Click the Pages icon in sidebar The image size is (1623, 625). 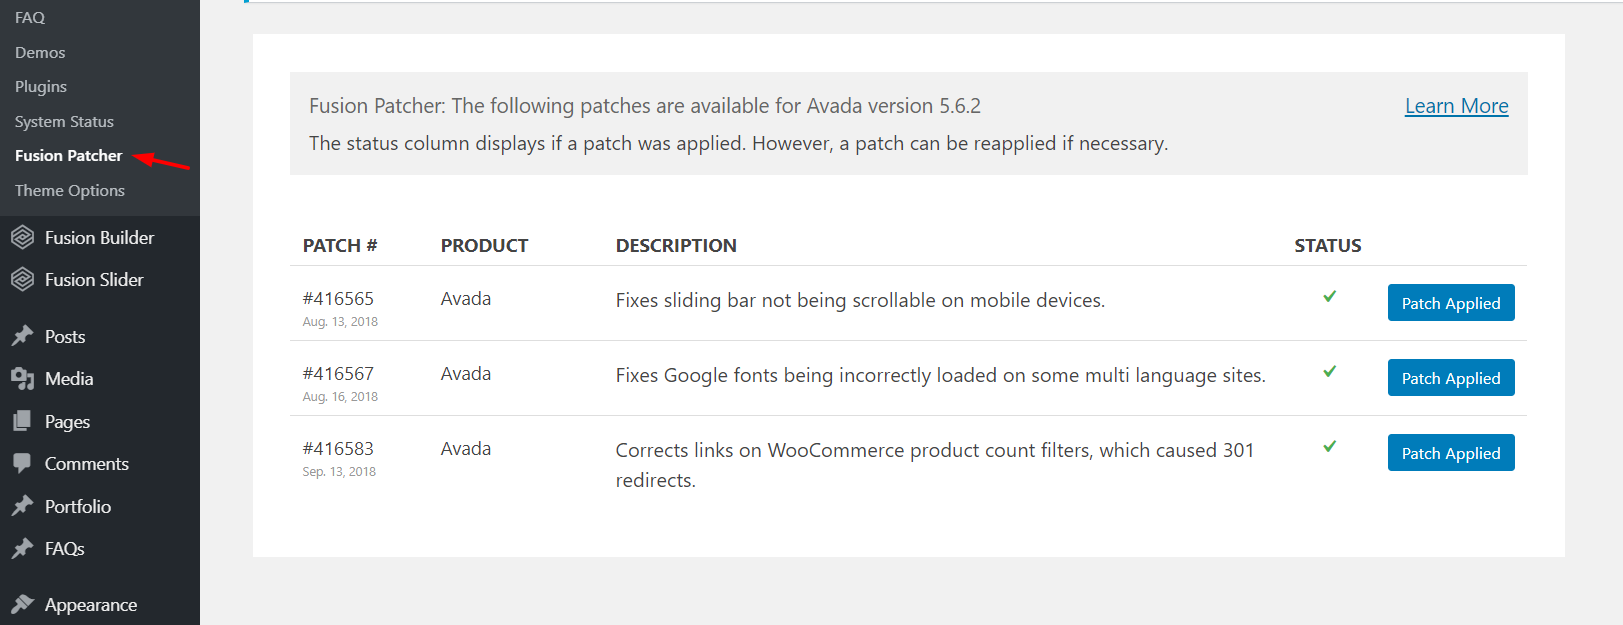point(22,421)
